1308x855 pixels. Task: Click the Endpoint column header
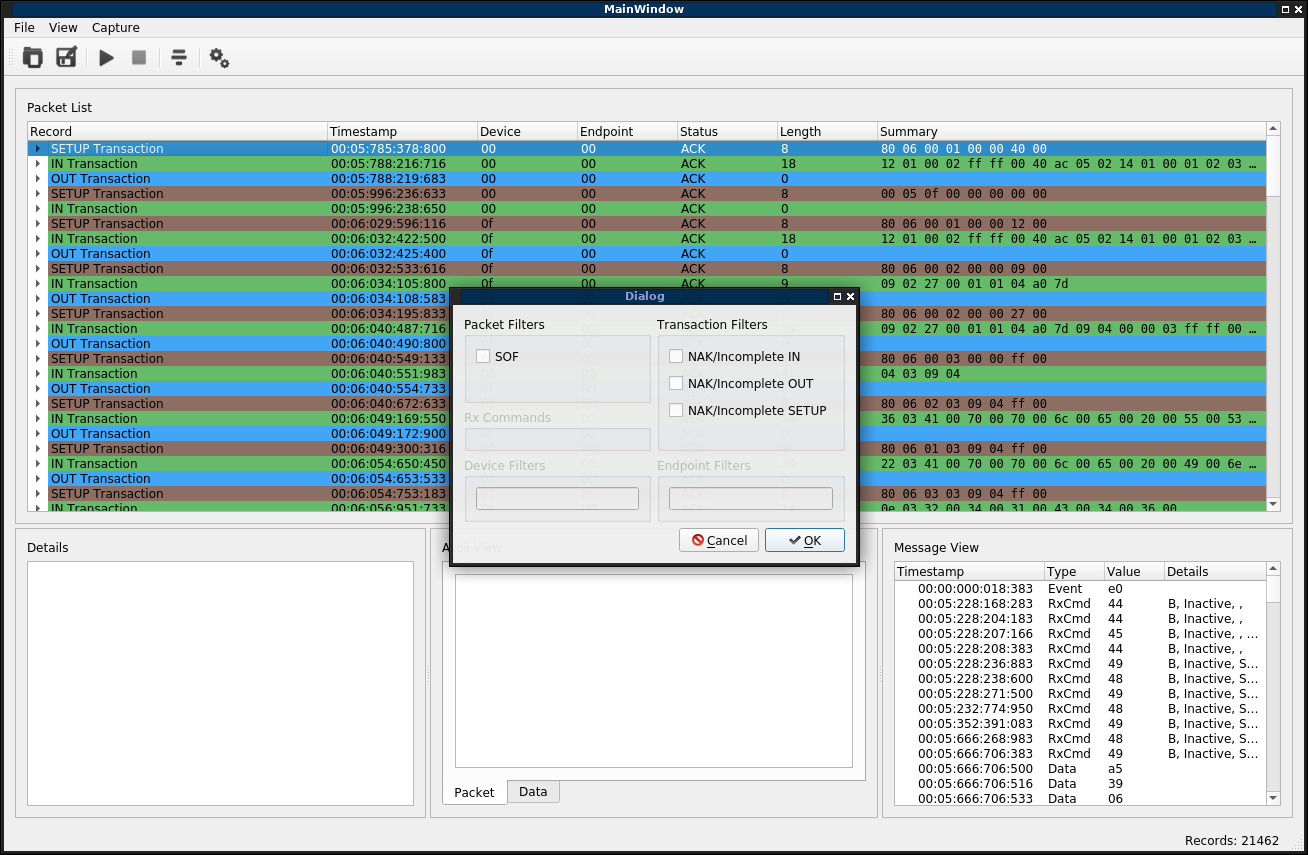coord(627,132)
